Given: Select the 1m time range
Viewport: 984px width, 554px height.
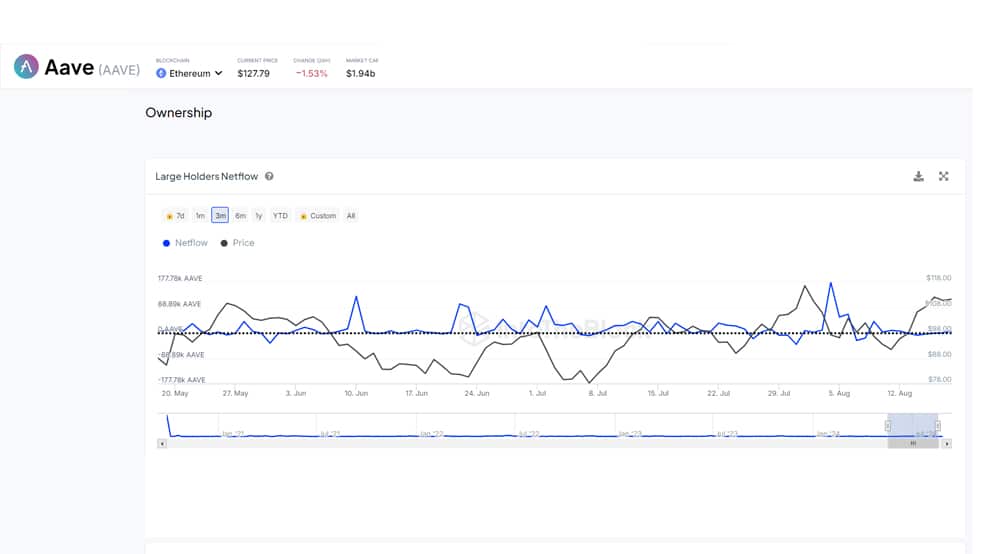Looking at the screenshot, I should [200, 216].
